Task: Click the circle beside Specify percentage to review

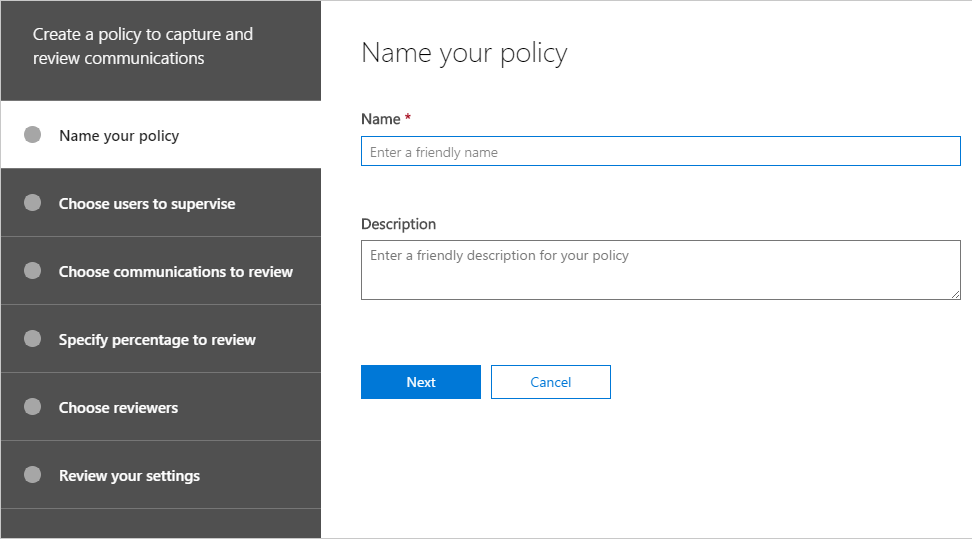Action: (32, 339)
